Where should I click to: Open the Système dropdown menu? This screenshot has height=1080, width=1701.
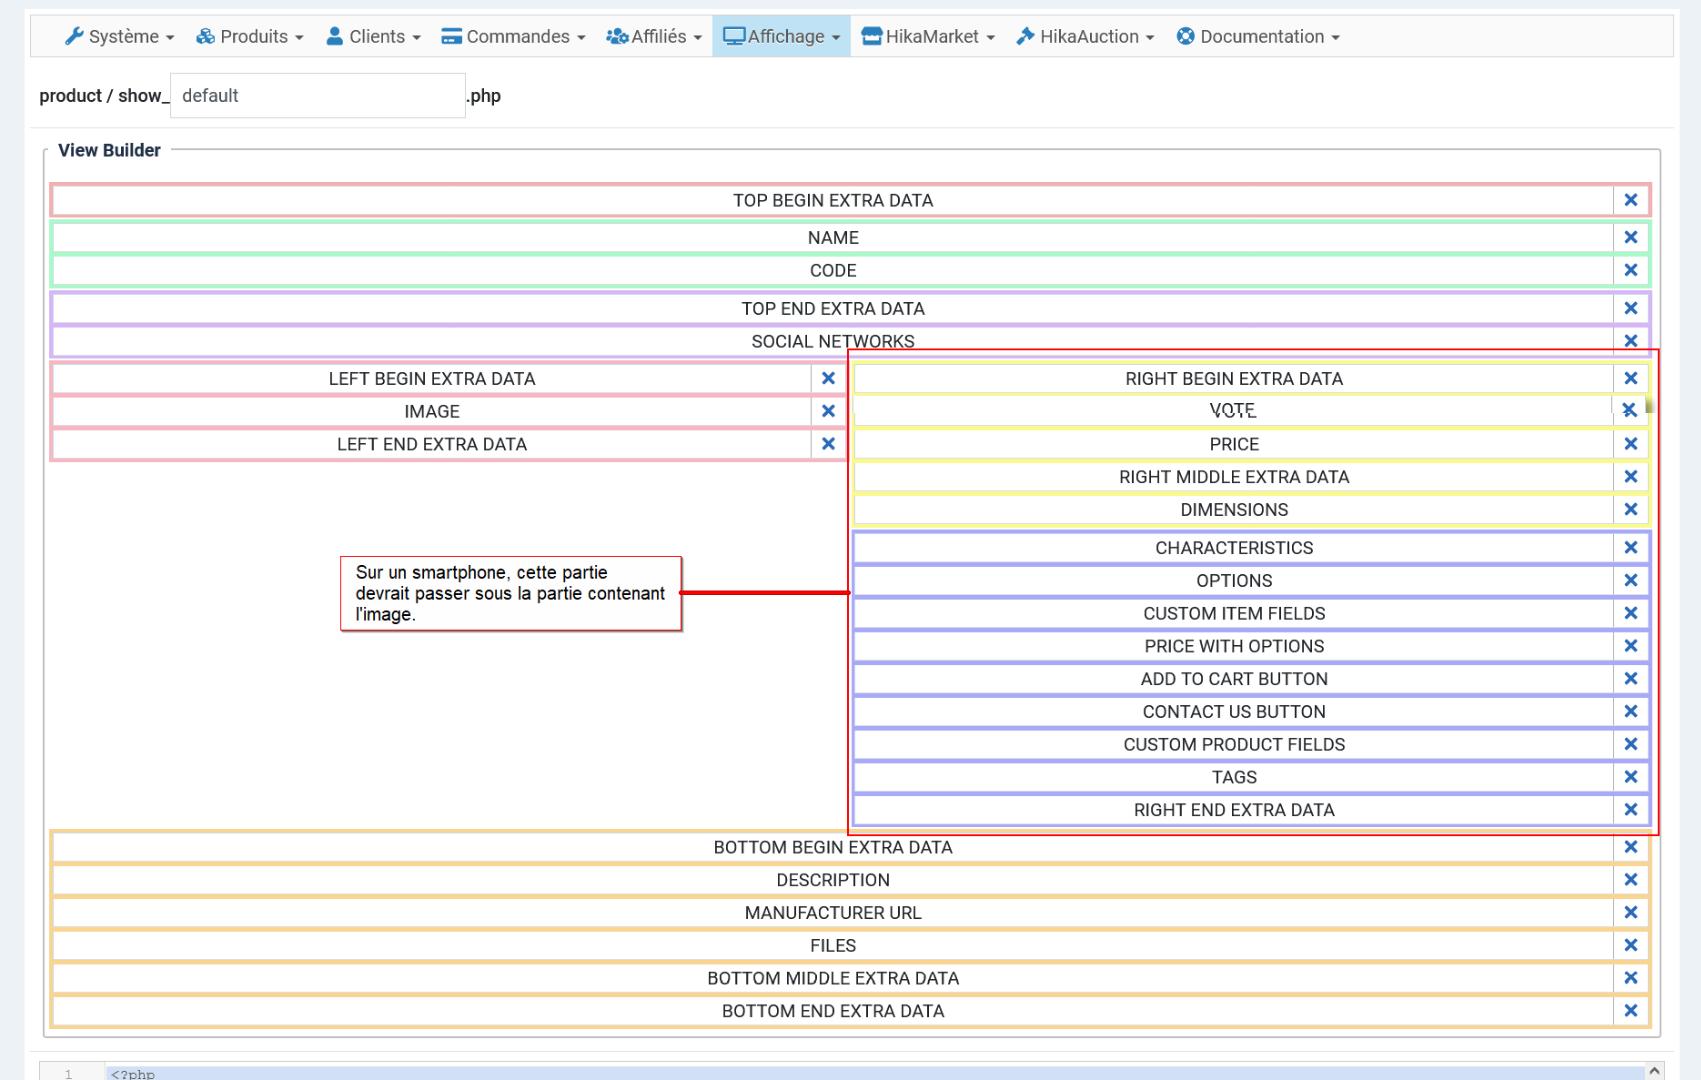pyautogui.click(x=119, y=37)
